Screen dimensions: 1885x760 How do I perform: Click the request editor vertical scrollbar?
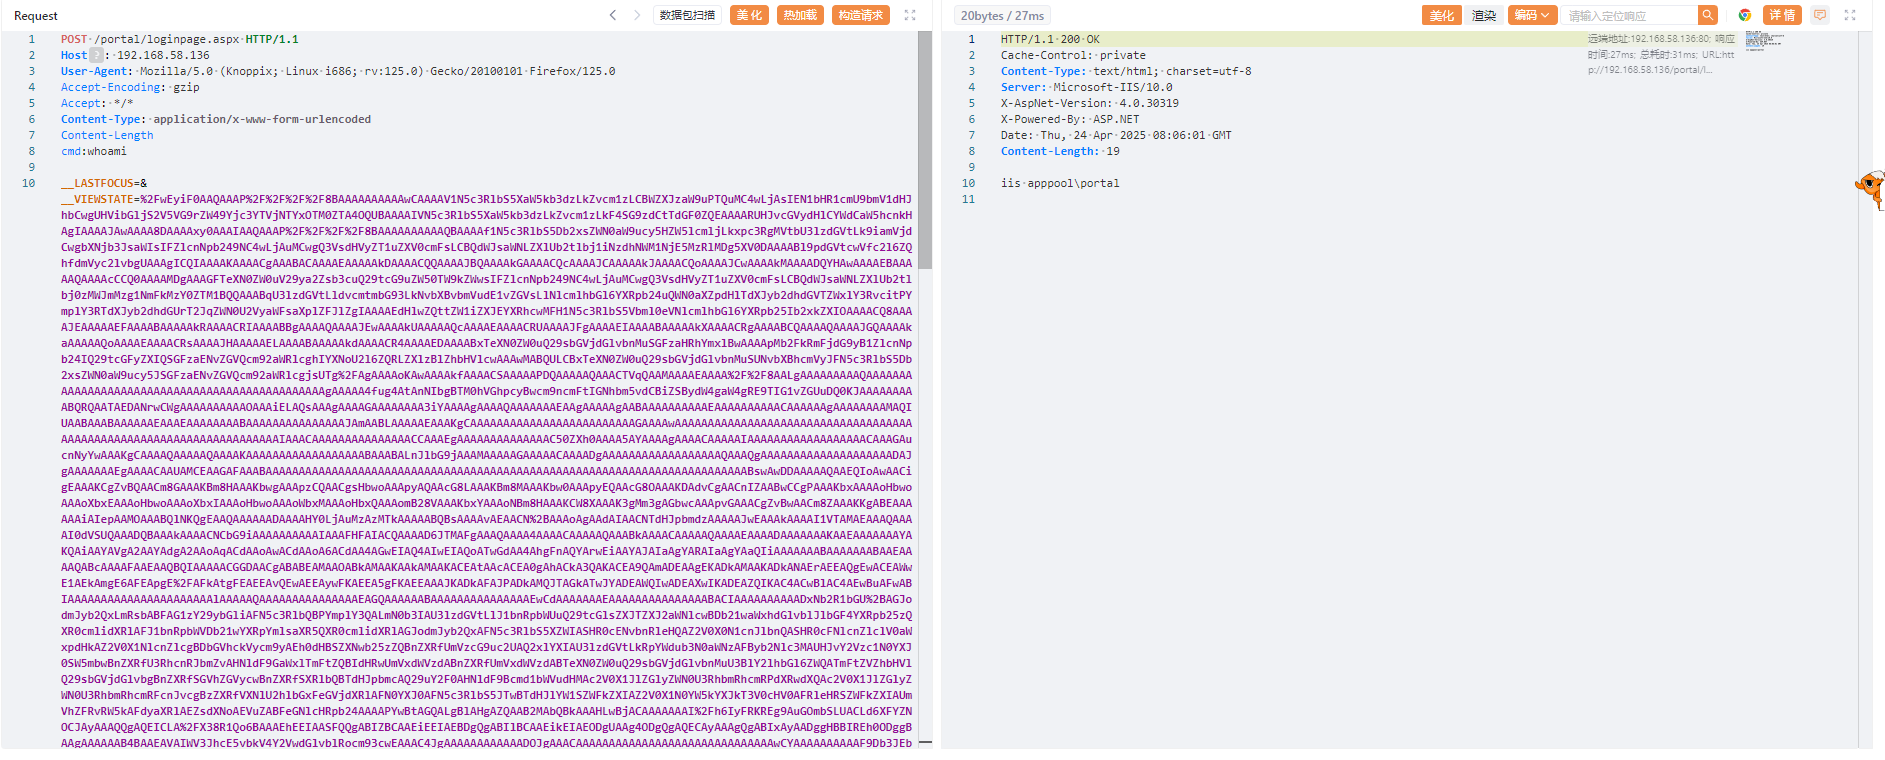tap(925, 150)
